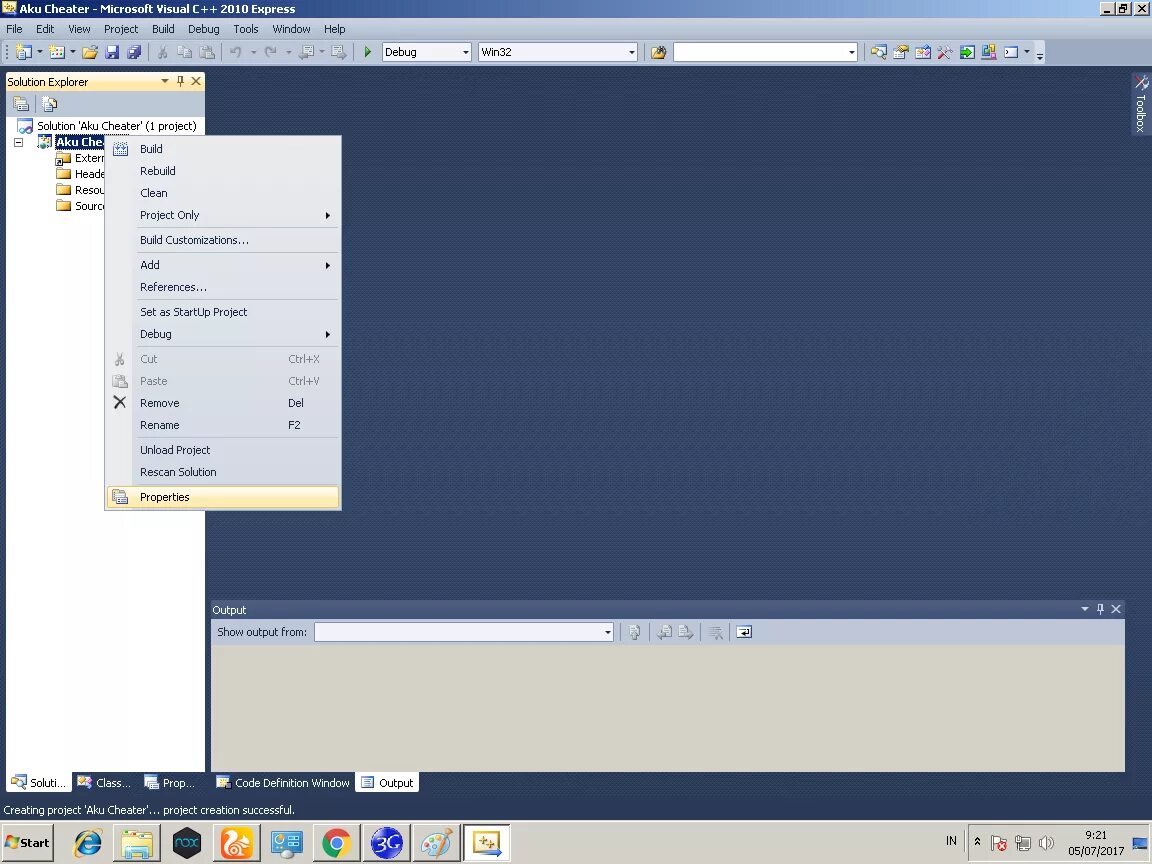Image resolution: width=1152 pixels, height=864 pixels.
Task: Click the Save floppy disk icon
Action: (x=112, y=52)
